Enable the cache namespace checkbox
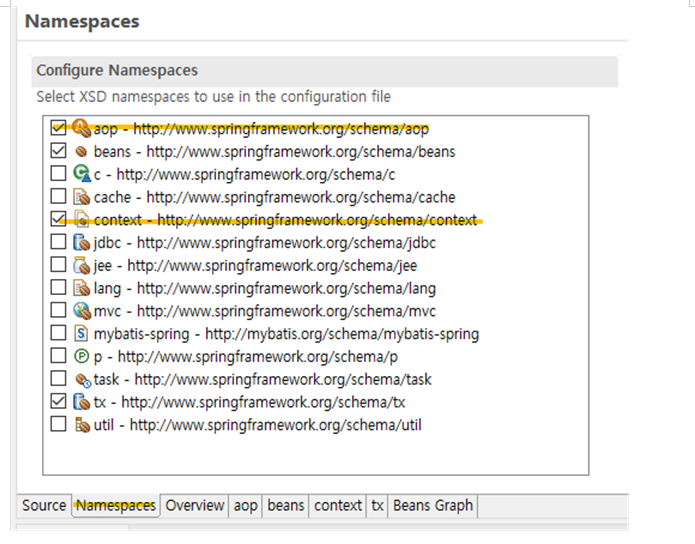The image size is (695, 544). [59, 196]
